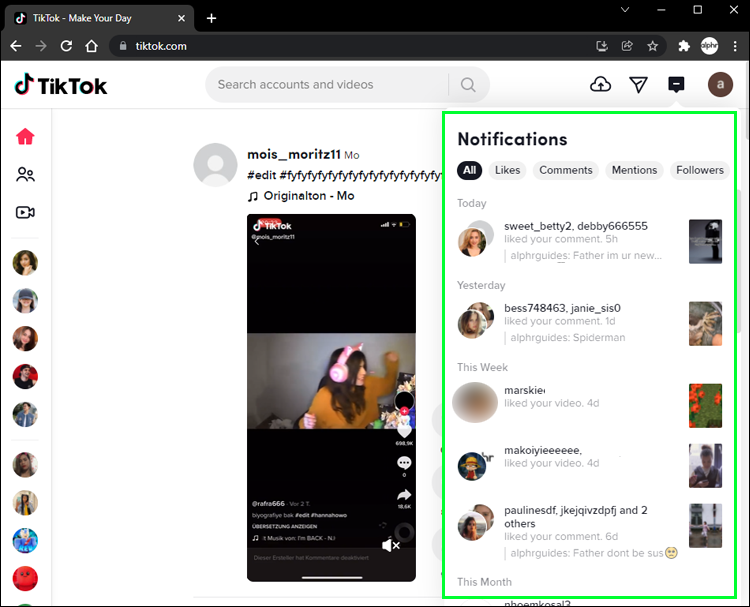The width and height of the screenshot is (750, 607).
Task: Open the sweet_betty2, debby666555 notification
Action: 589,241
